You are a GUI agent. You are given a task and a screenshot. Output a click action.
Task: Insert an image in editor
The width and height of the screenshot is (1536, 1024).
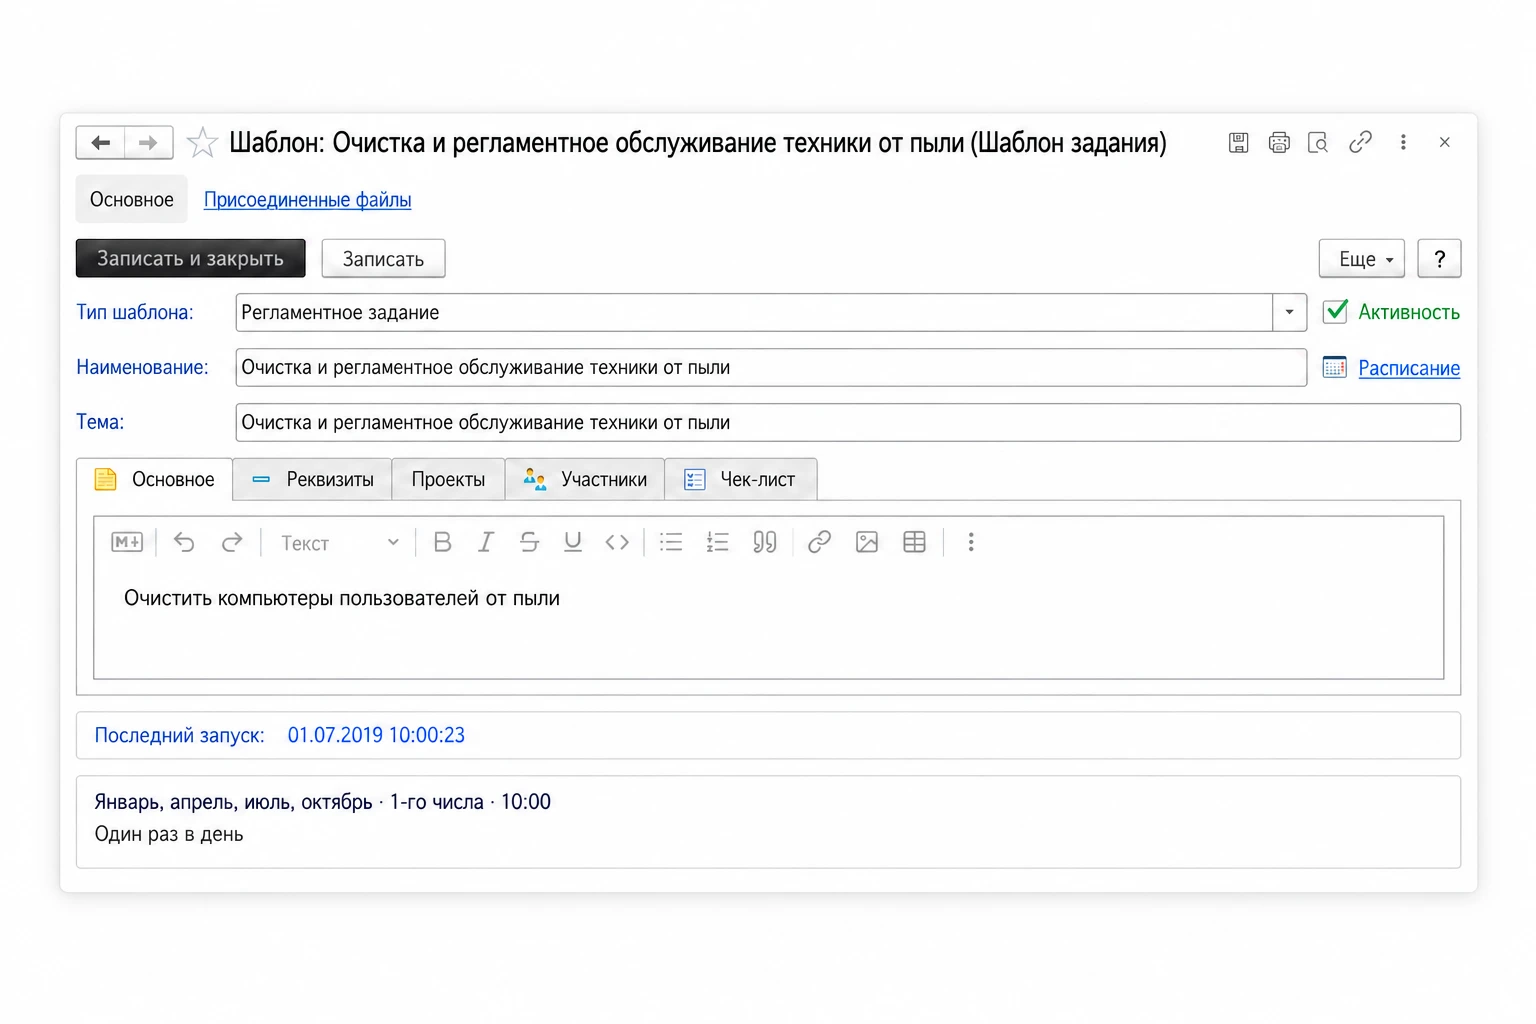click(867, 542)
